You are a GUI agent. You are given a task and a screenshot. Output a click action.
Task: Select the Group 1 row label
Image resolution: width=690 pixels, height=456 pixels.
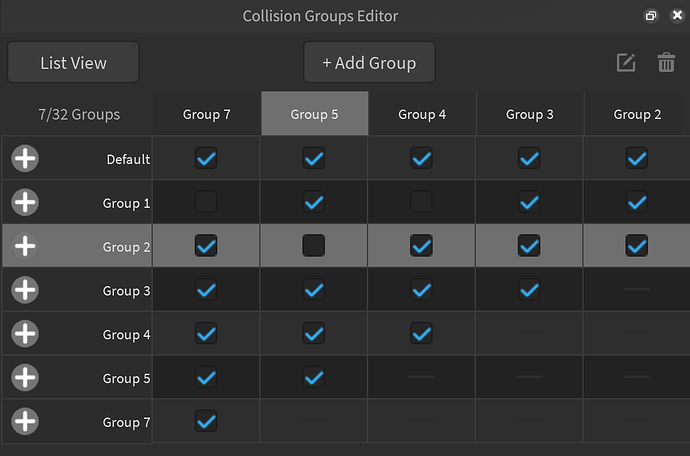(126, 203)
